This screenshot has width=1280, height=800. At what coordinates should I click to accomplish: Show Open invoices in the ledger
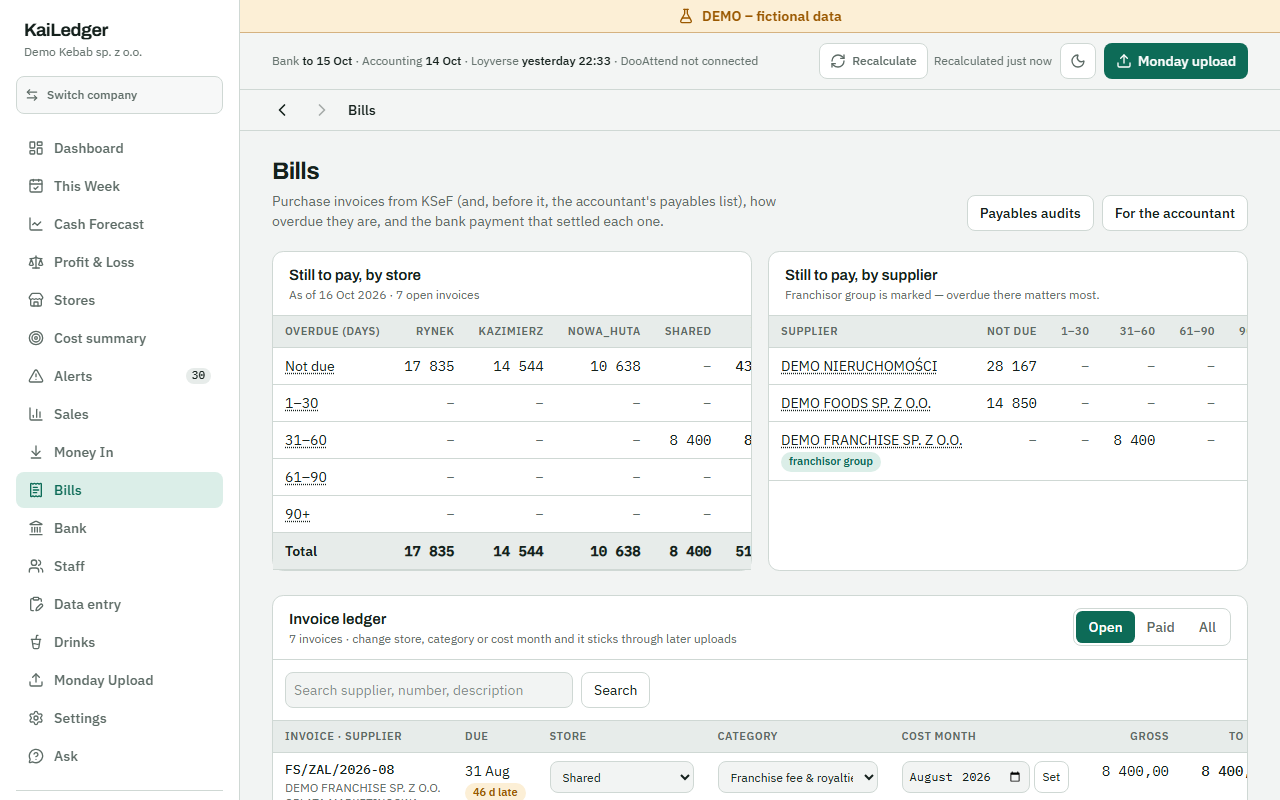click(x=1105, y=627)
